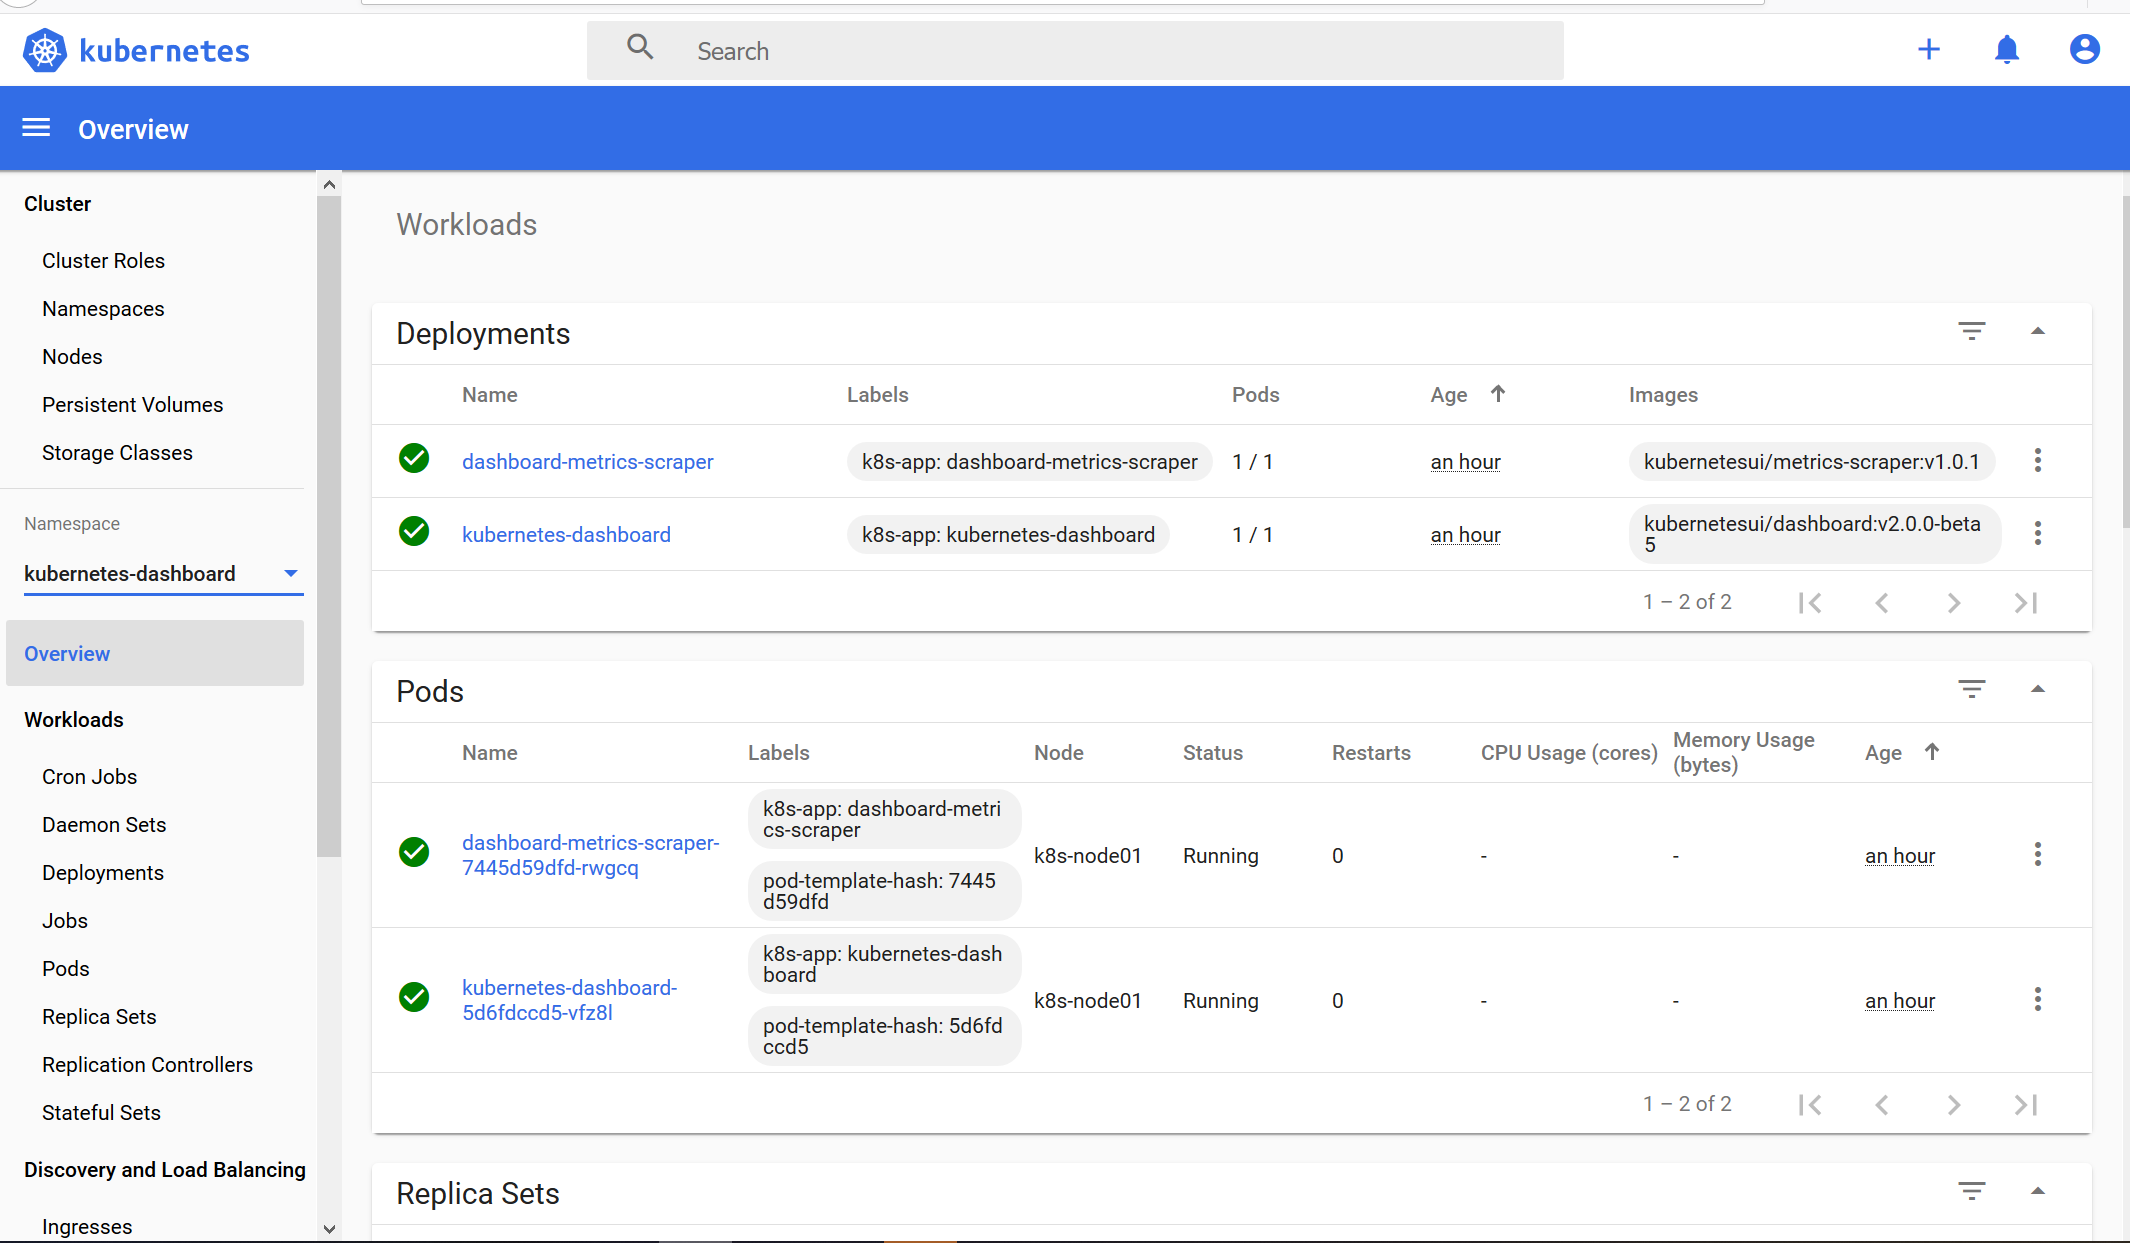The height and width of the screenshot is (1243, 2130).
Task: Open the dashboard-metrics-scraper-7445d59dfd-rwgcq pod link
Action: [590, 855]
